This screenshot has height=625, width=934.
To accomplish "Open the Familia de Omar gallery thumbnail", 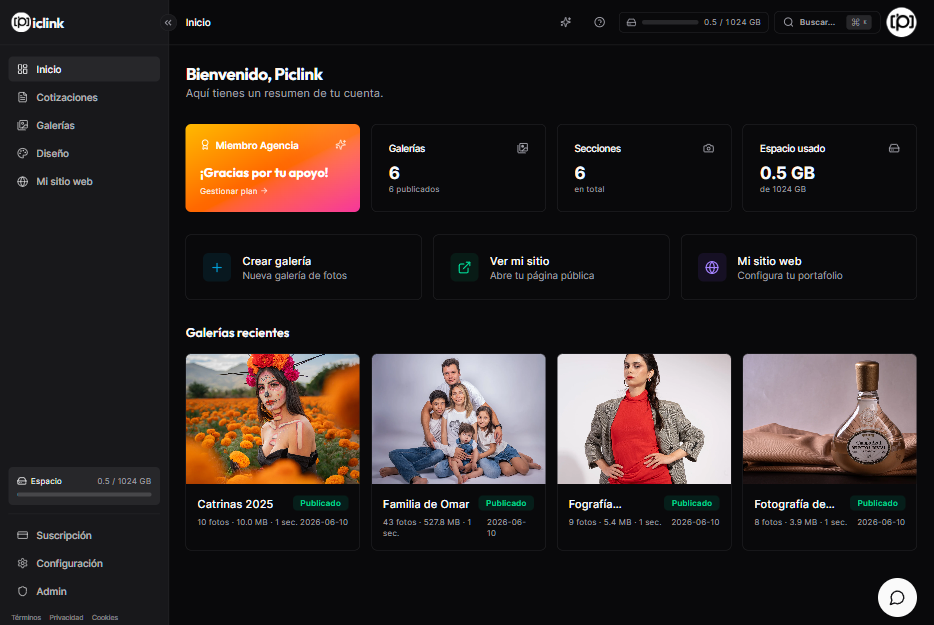I will [x=459, y=419].
